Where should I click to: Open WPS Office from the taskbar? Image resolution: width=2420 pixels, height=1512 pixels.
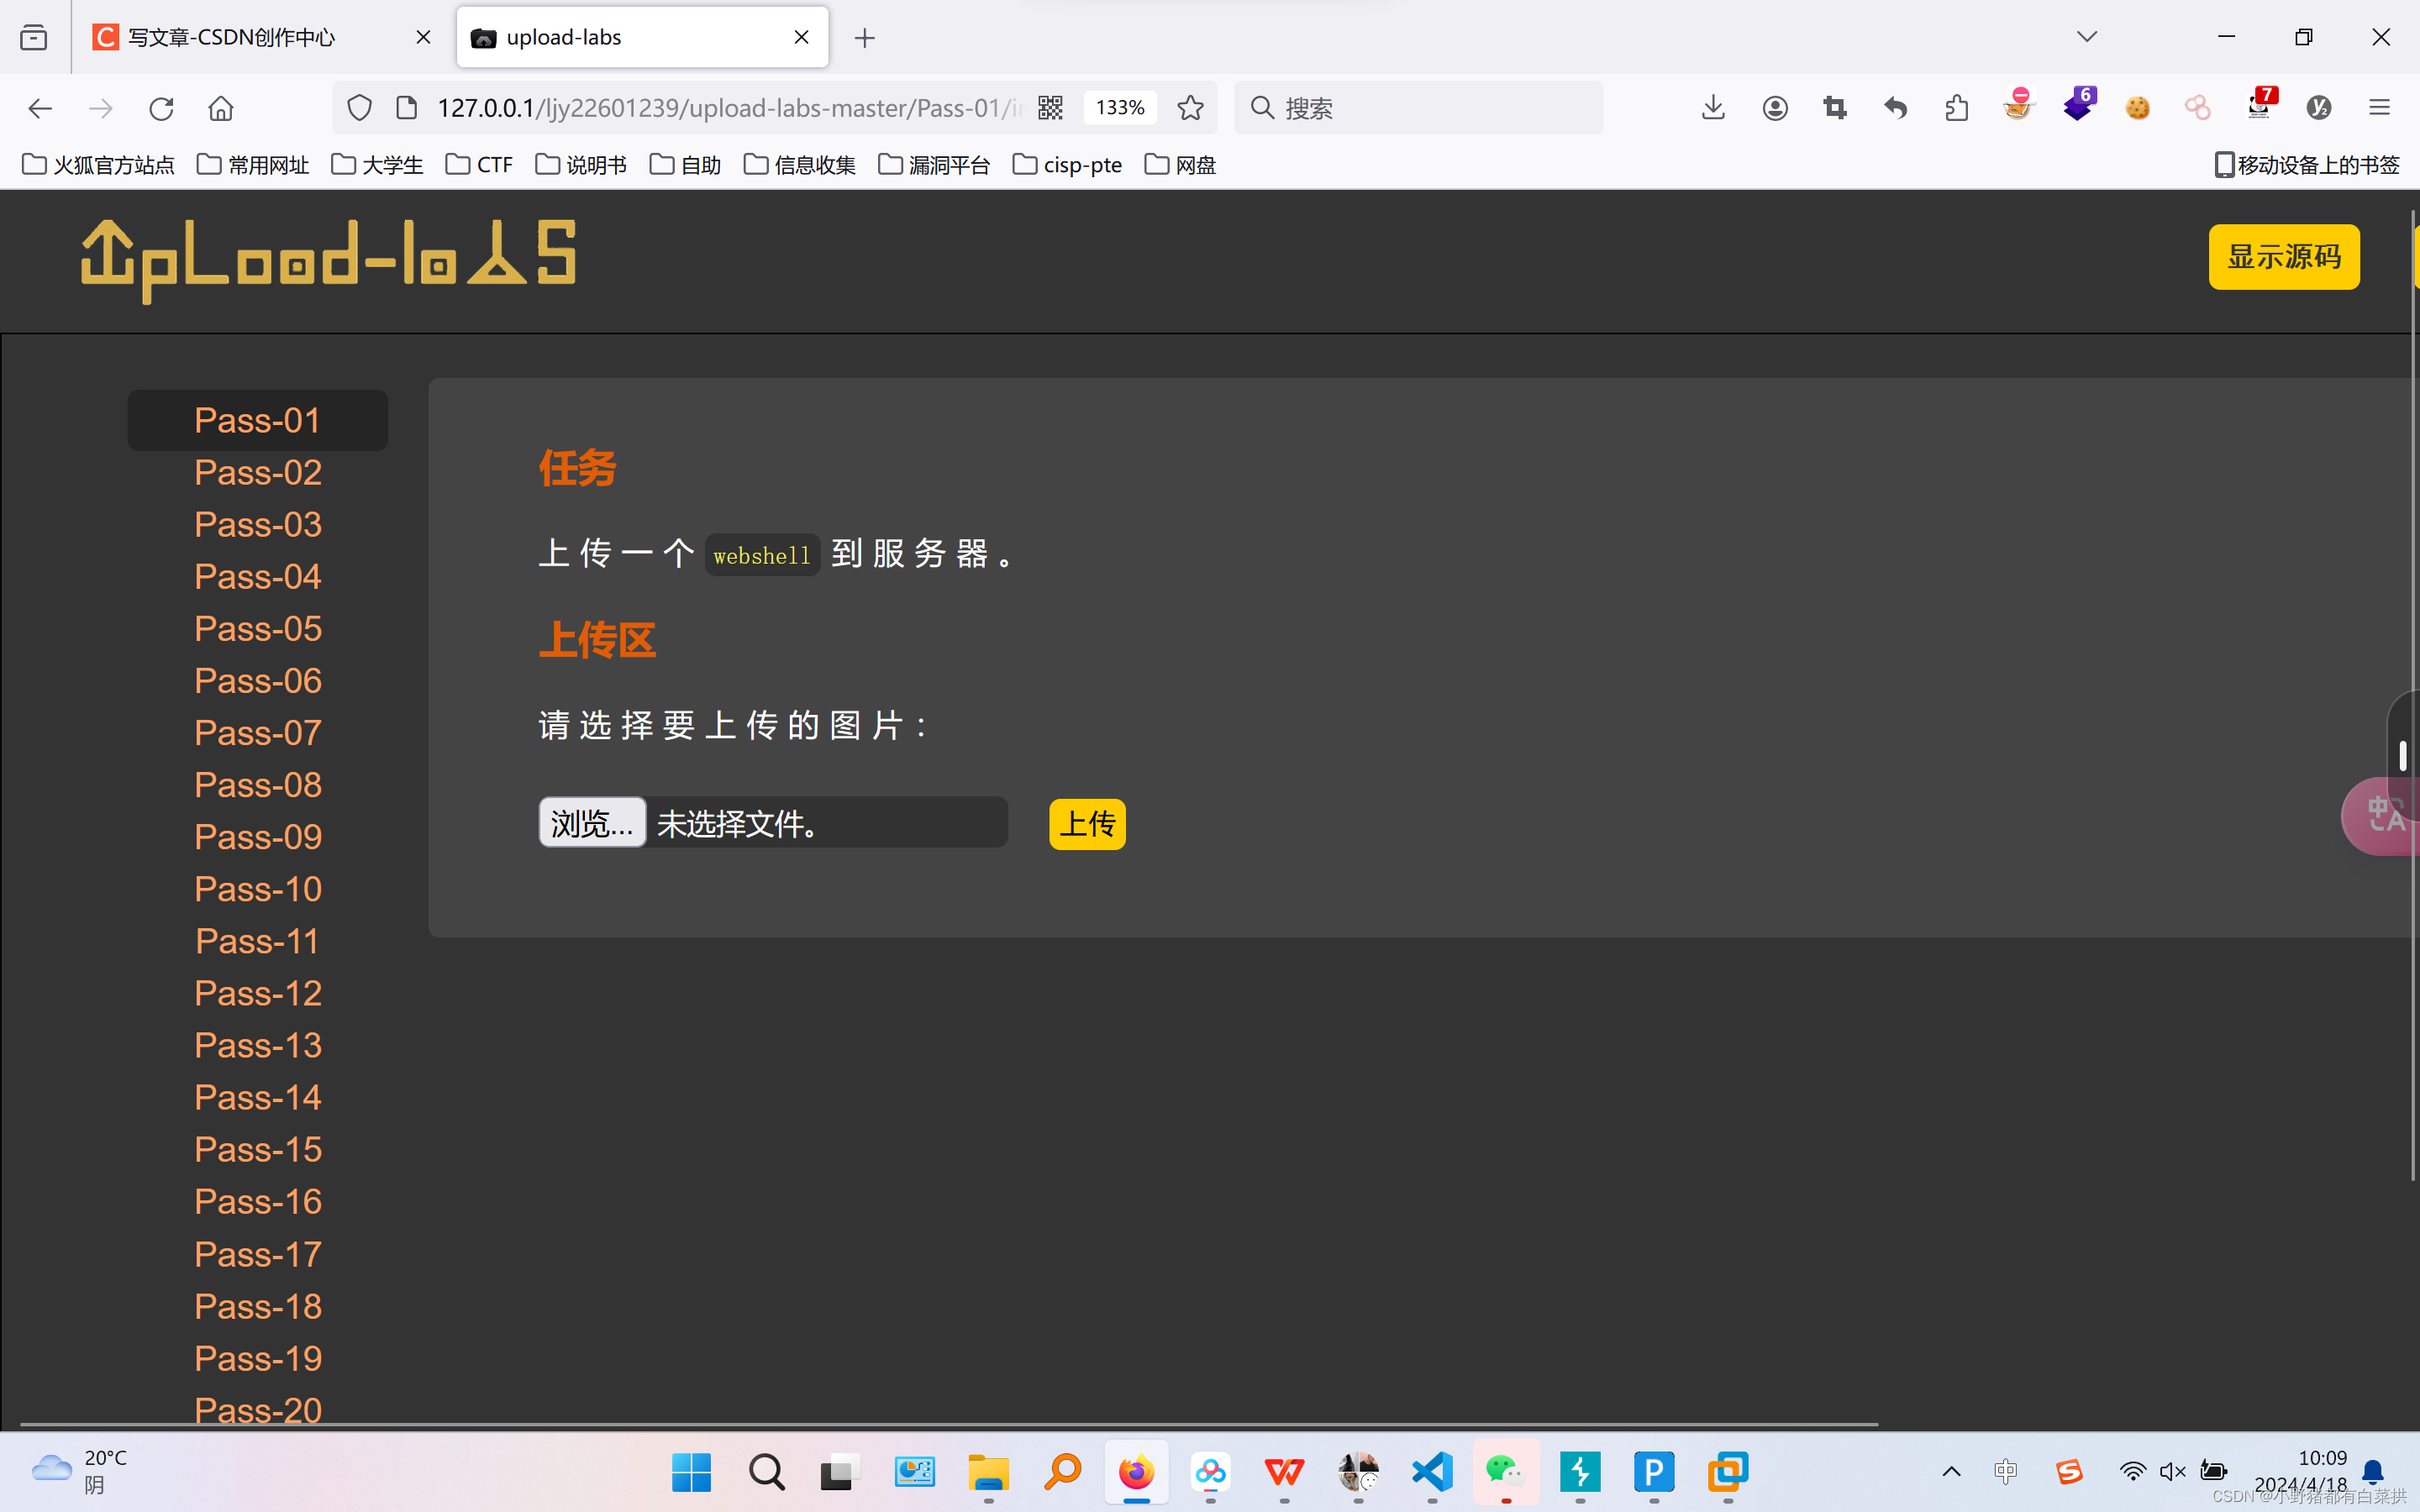click(x=1284, y=1471)
